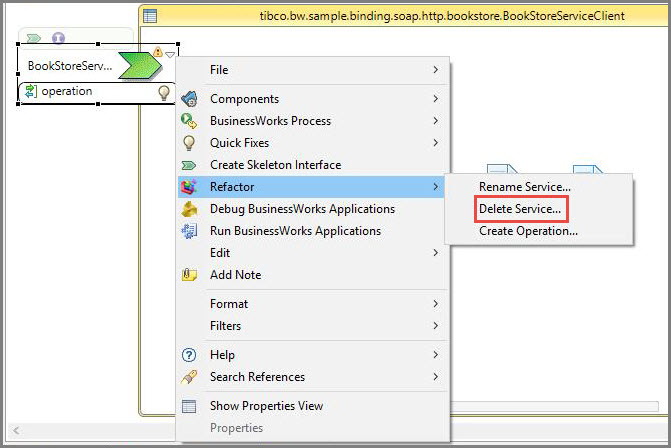
Task: Click the Show Properties View table icon
Action: coord(189,406)
